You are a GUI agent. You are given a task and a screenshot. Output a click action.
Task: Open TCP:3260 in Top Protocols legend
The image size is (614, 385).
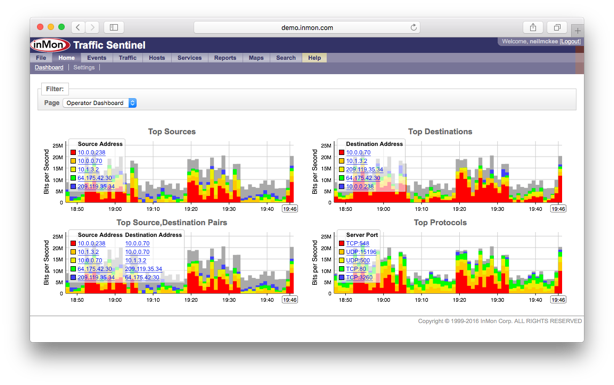359,277
